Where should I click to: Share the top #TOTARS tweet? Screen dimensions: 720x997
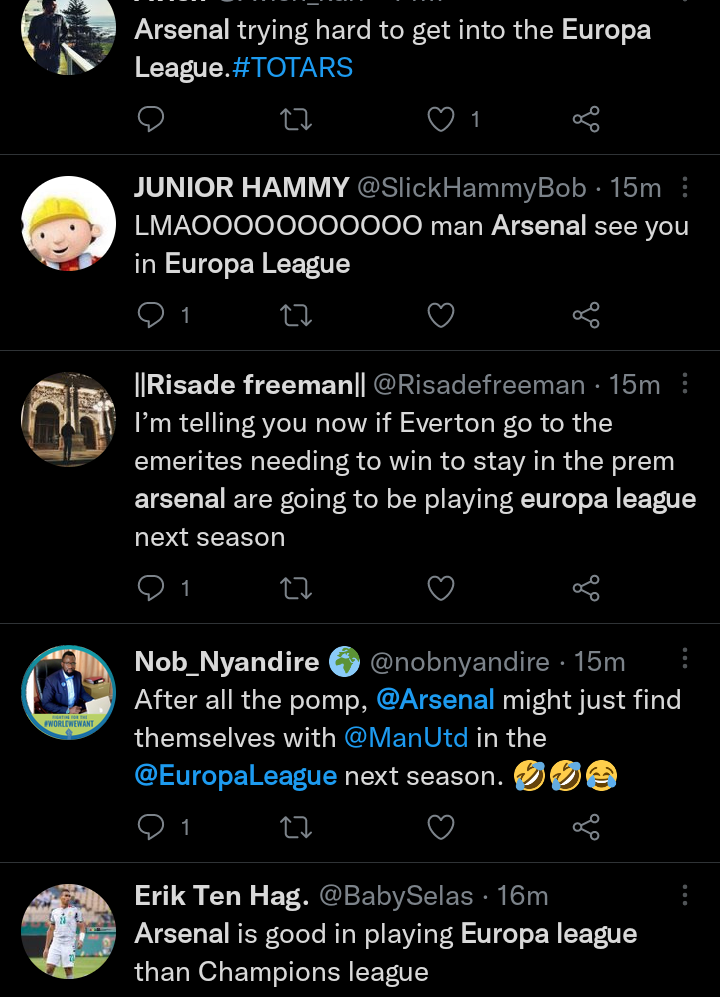pyautogui.click(x=585, y=119)
